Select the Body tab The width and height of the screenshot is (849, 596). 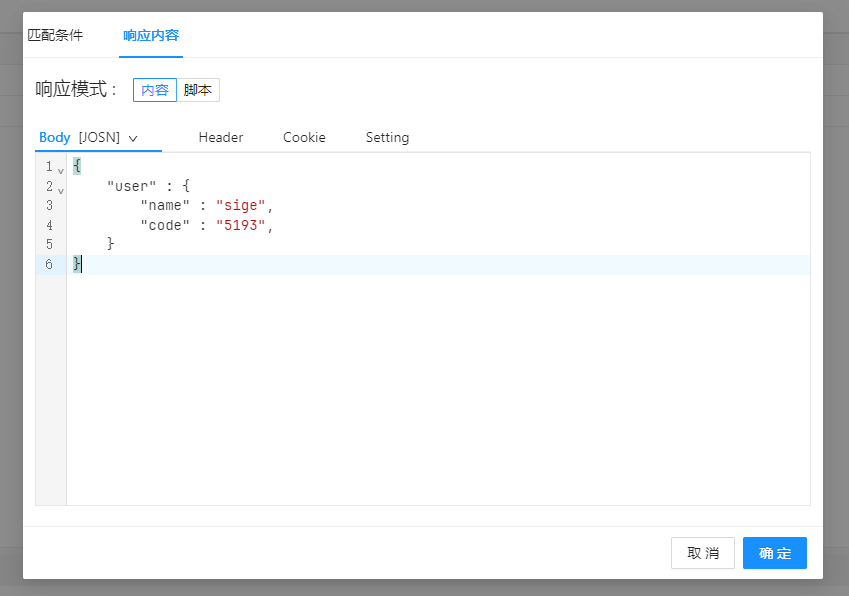(x=54, y=138)
